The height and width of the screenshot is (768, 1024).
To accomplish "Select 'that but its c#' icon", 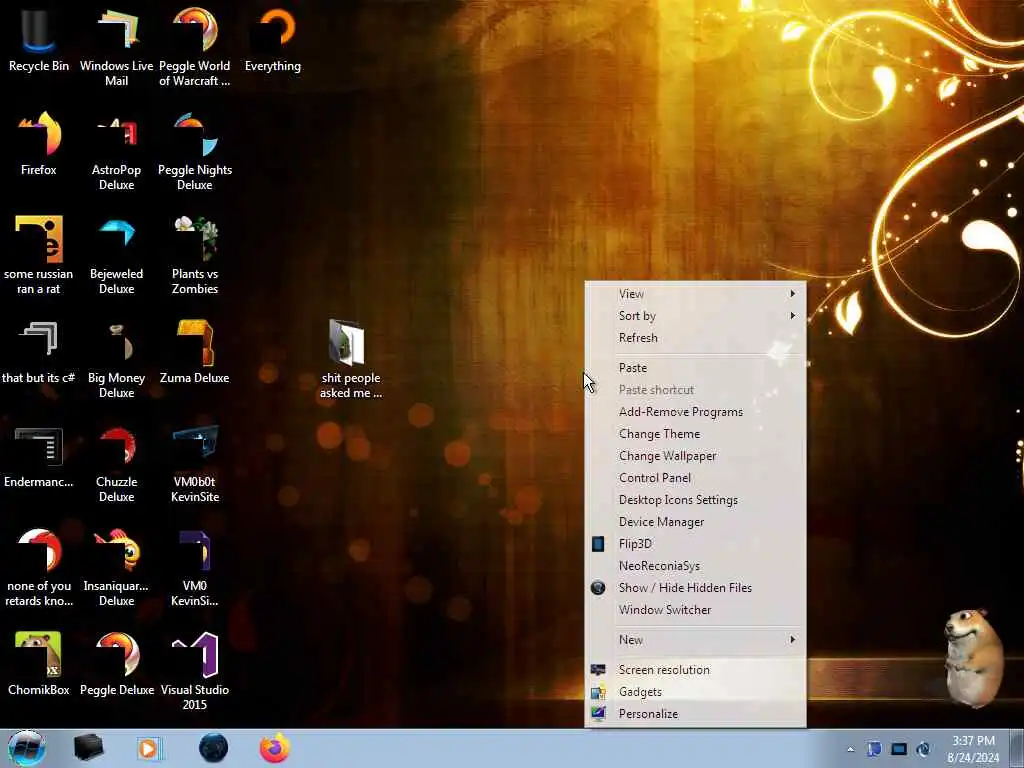I will pos(39,352).
